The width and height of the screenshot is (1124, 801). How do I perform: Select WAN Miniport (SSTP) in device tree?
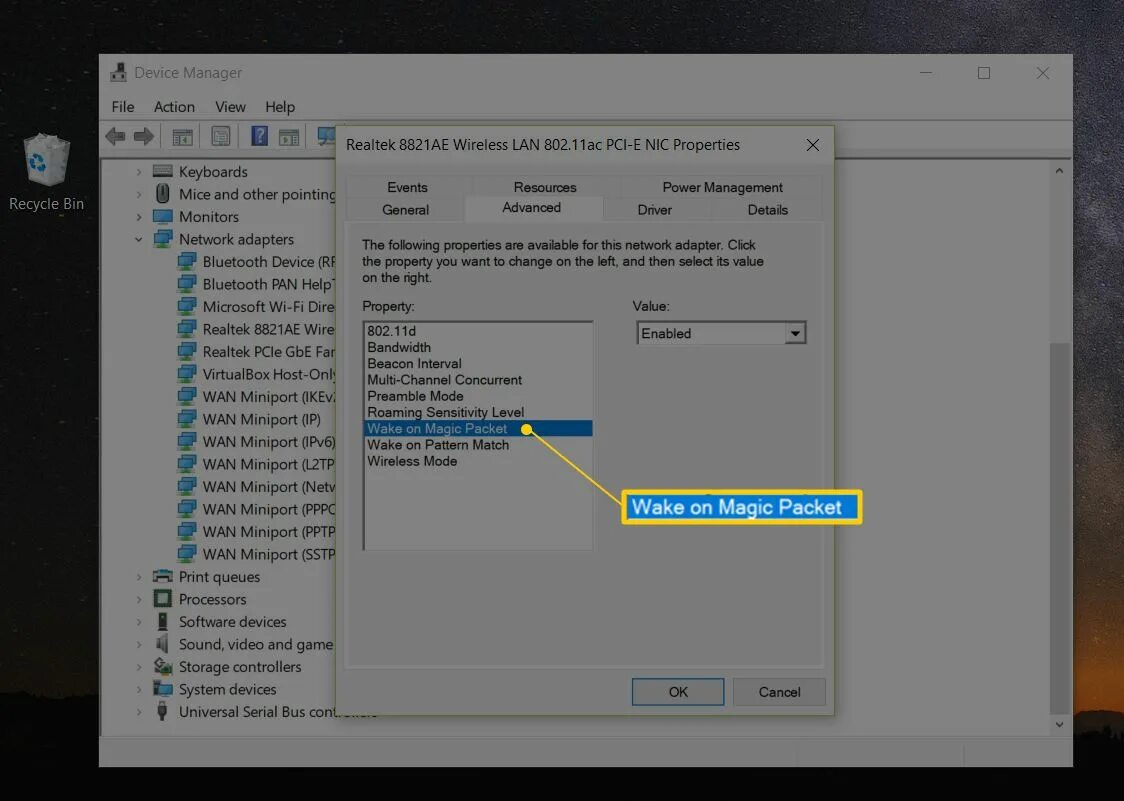268,554
